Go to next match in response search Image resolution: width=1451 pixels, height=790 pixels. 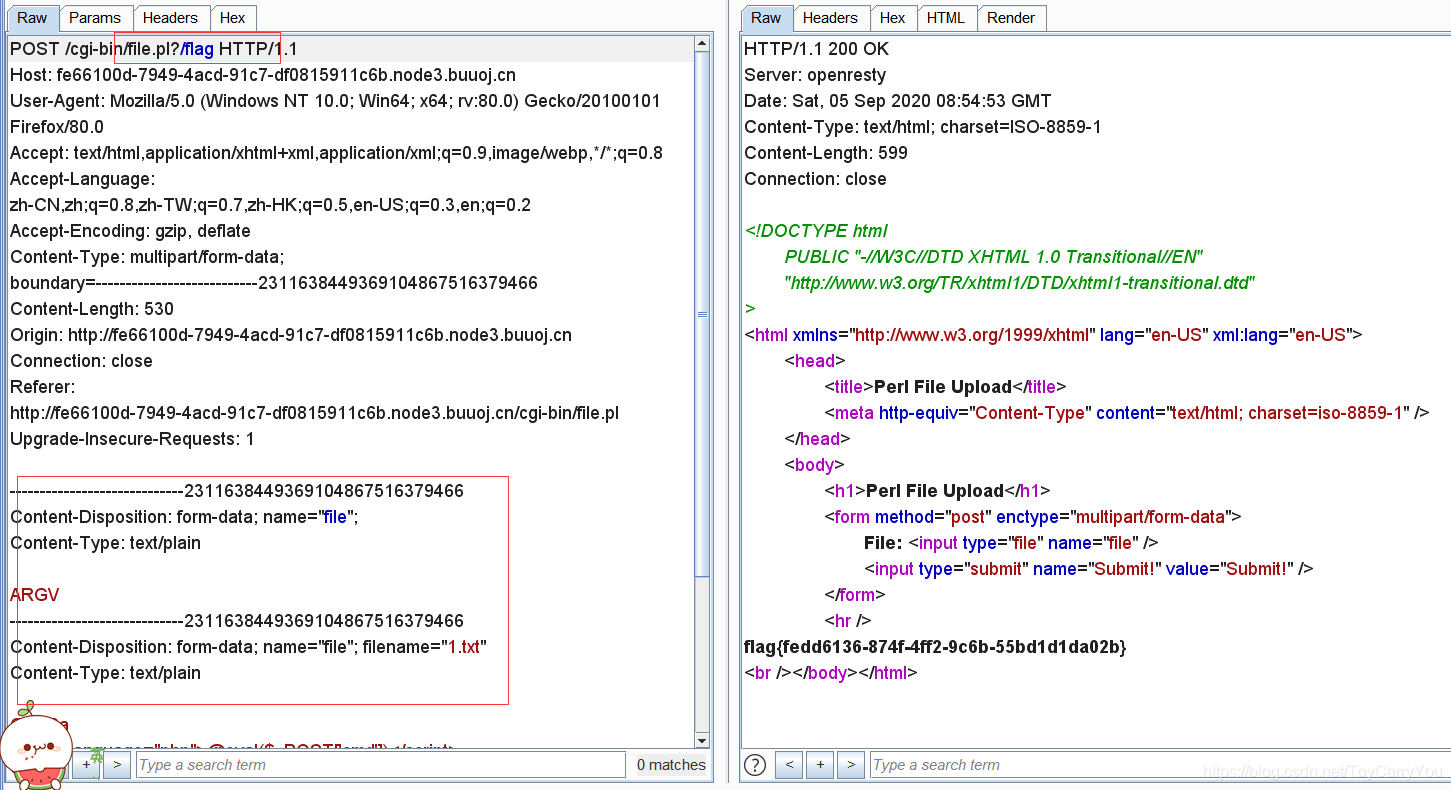pyautogui.click(x=851, y=765)
